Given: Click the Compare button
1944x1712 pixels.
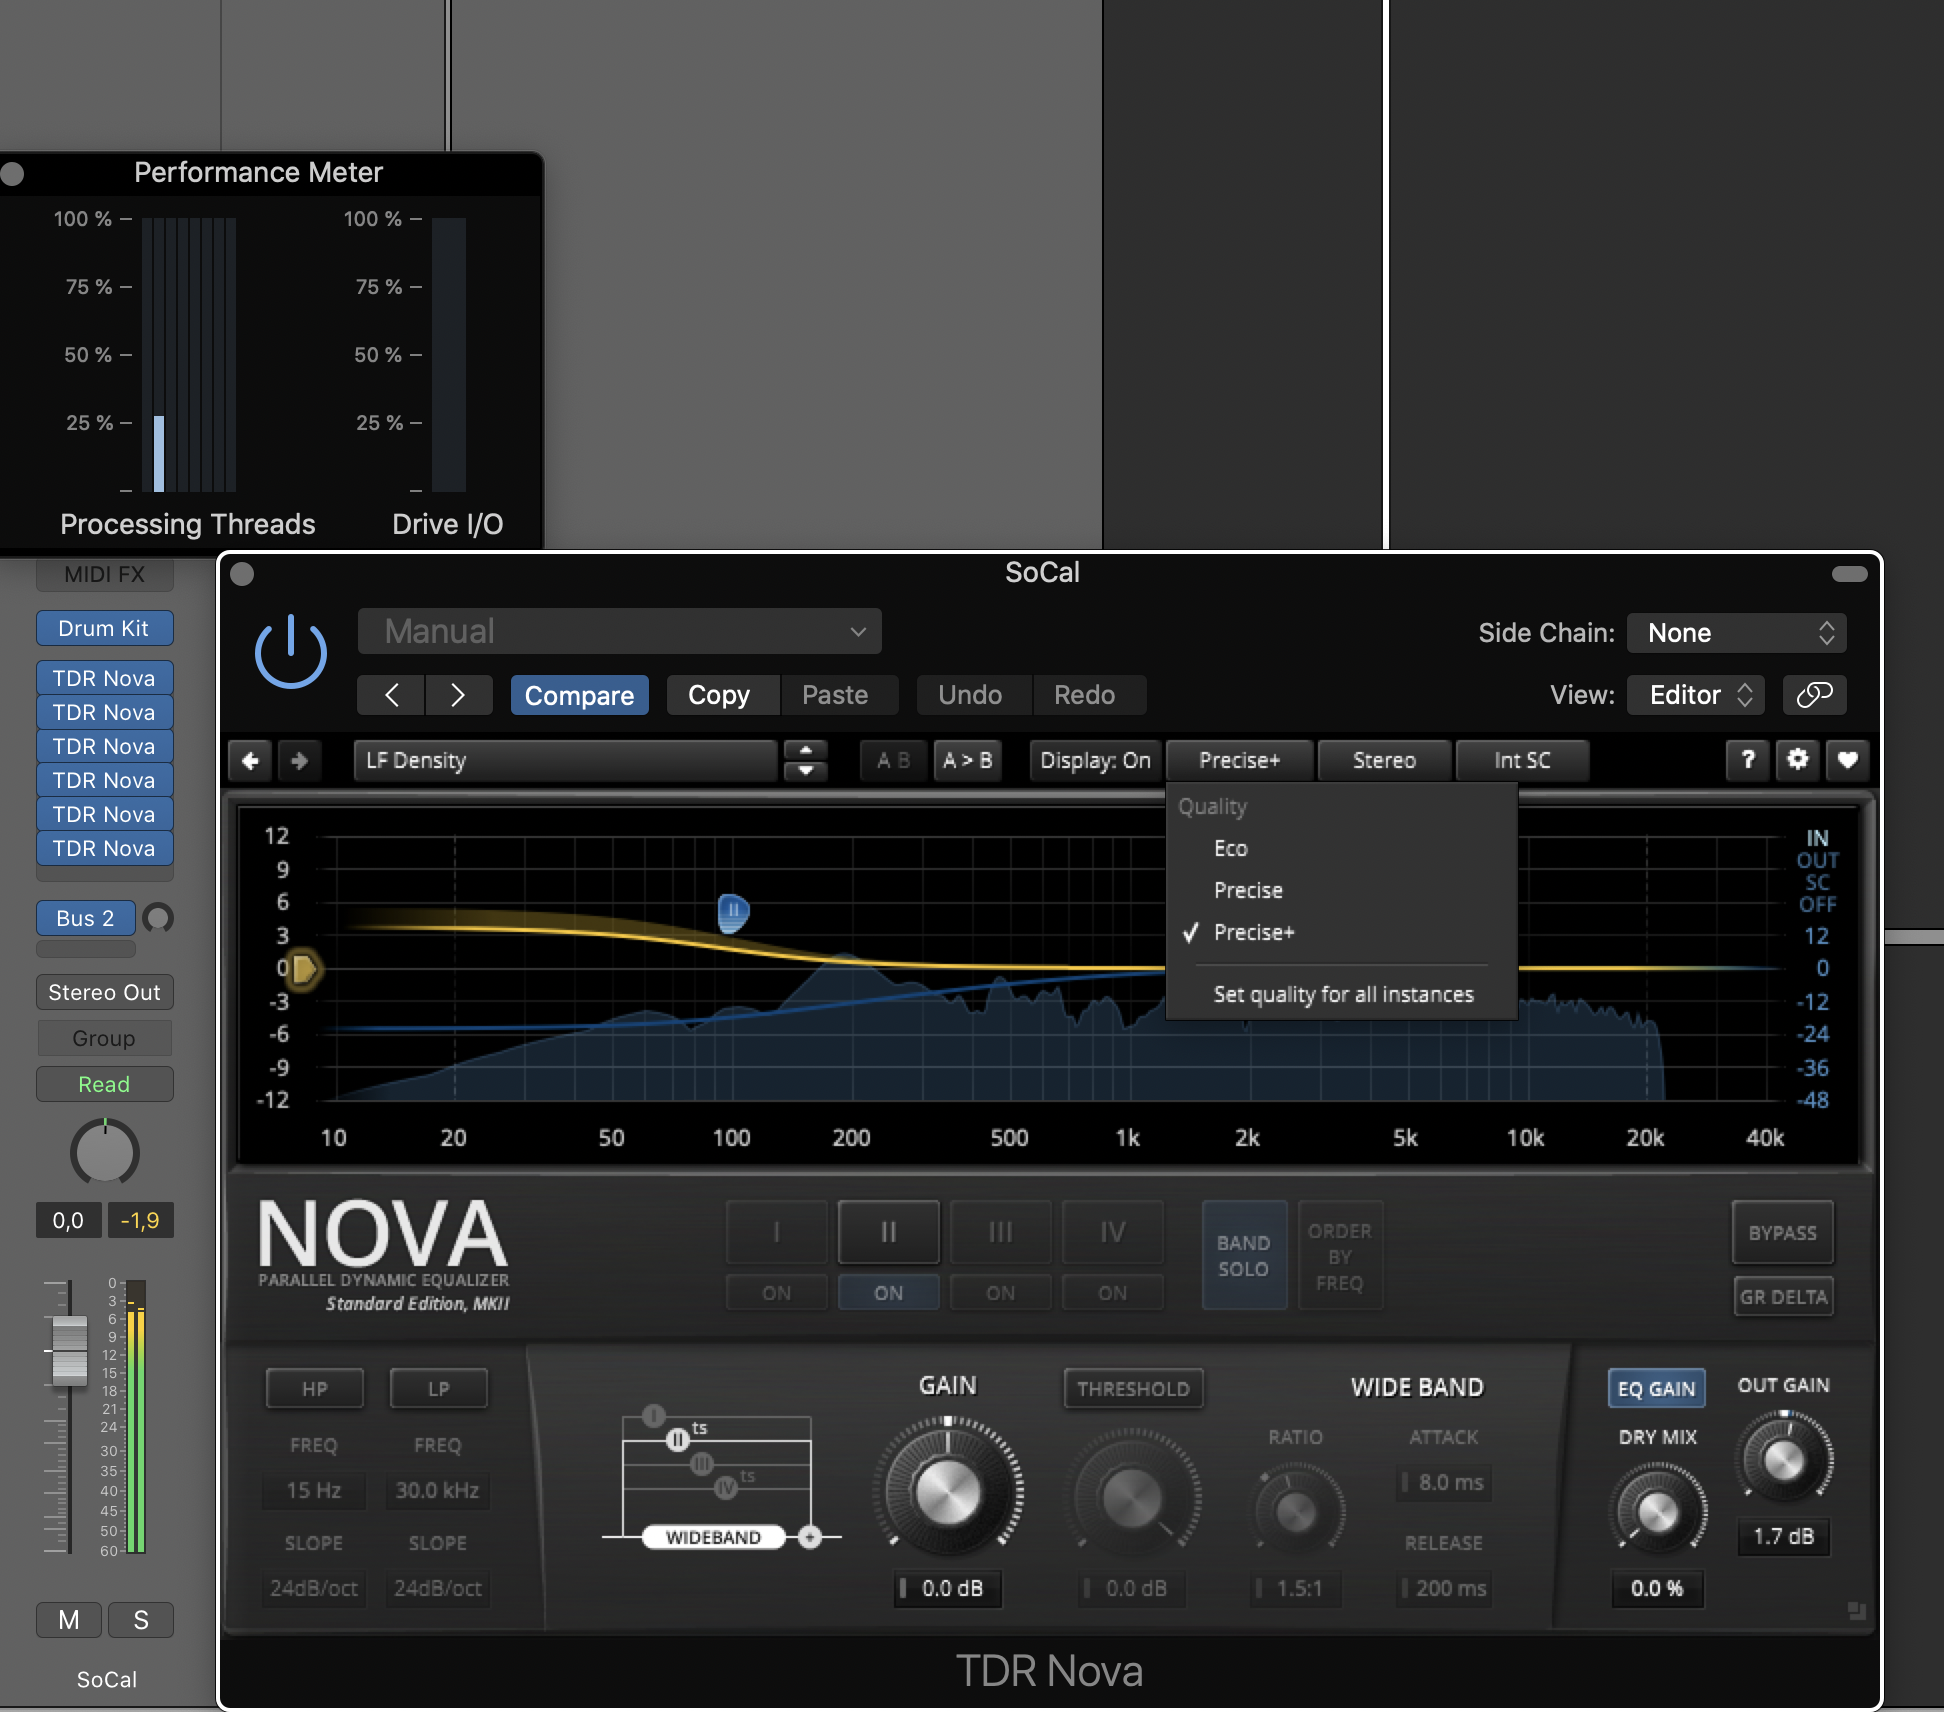Looking at the screenshot, I should click(579, 695).
